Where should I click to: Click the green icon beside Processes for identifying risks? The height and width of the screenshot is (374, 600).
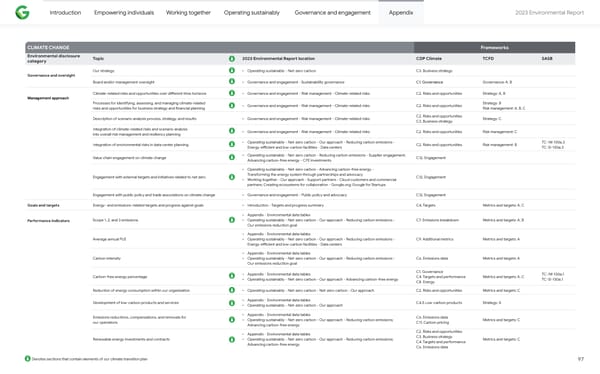pyautogui.click(x=232, y=105)
